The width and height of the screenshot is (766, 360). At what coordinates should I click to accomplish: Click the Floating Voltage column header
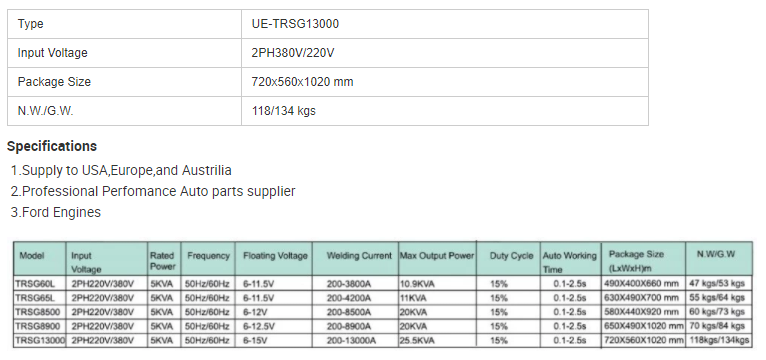[276, 255]
